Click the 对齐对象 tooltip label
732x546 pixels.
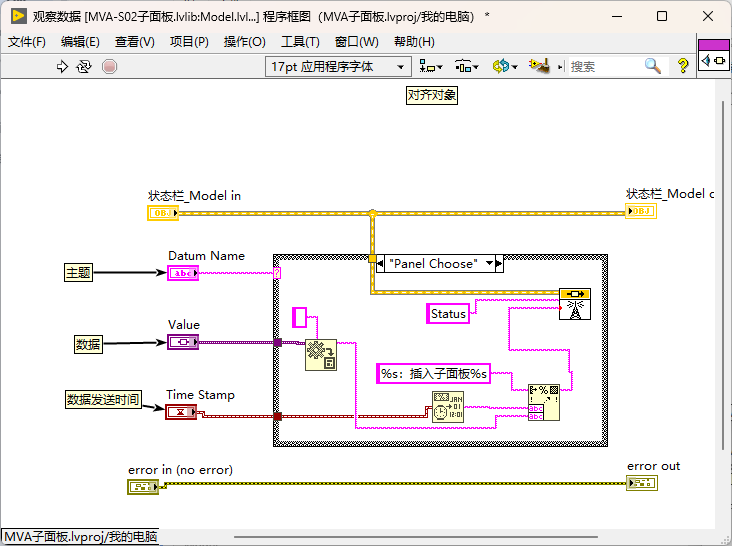pyautogui.click(x=432, y=95)
